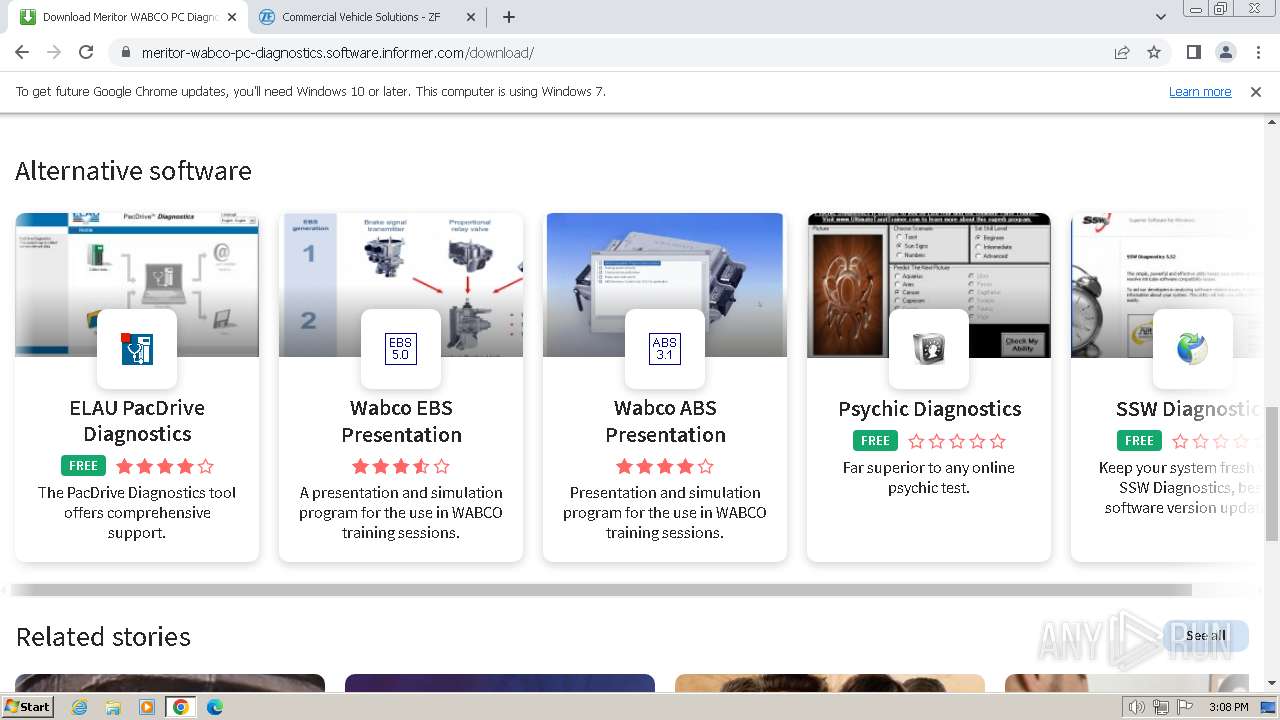This screenshot has height=720, width=1280.
Task: Click FREE badge on ELAU PacDrive card
Action: click(x=83, y=466)
